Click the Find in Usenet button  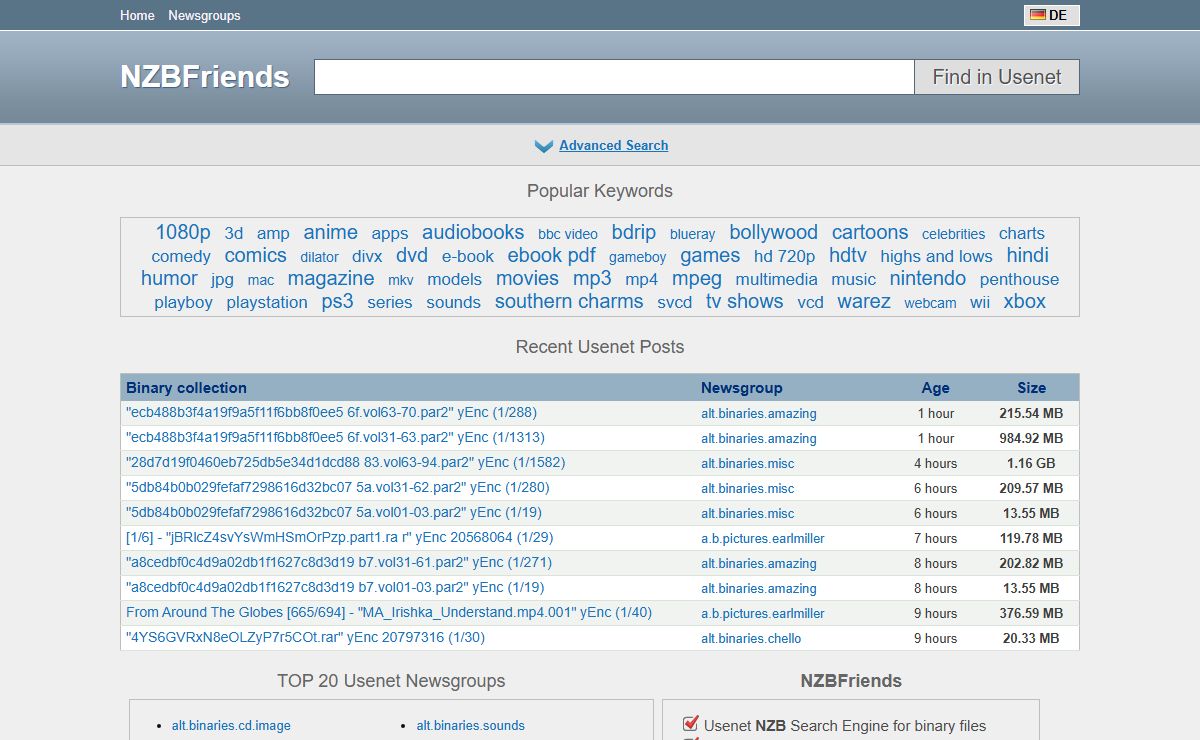[997, 77]
